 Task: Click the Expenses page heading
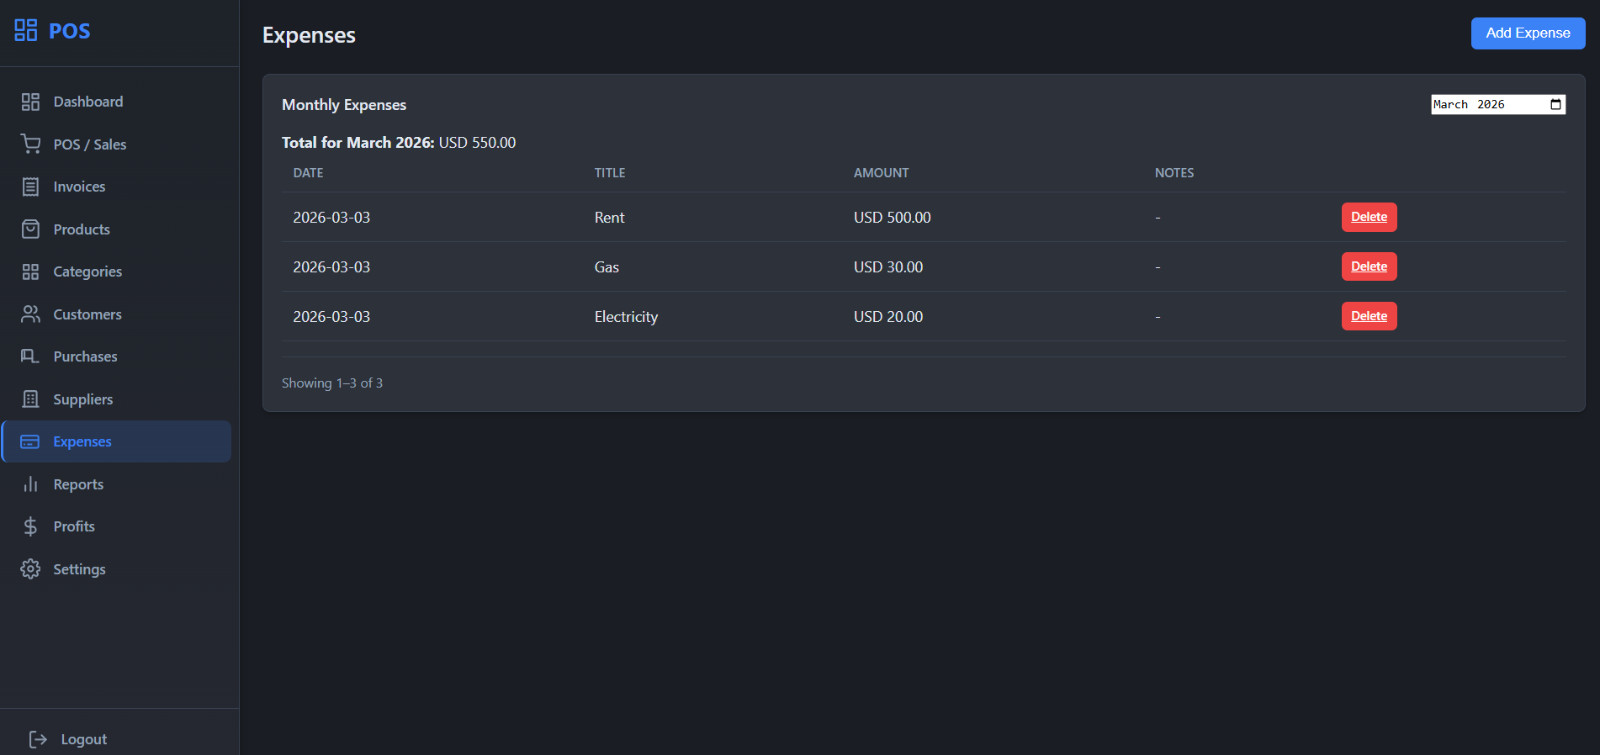pos(309,35)
